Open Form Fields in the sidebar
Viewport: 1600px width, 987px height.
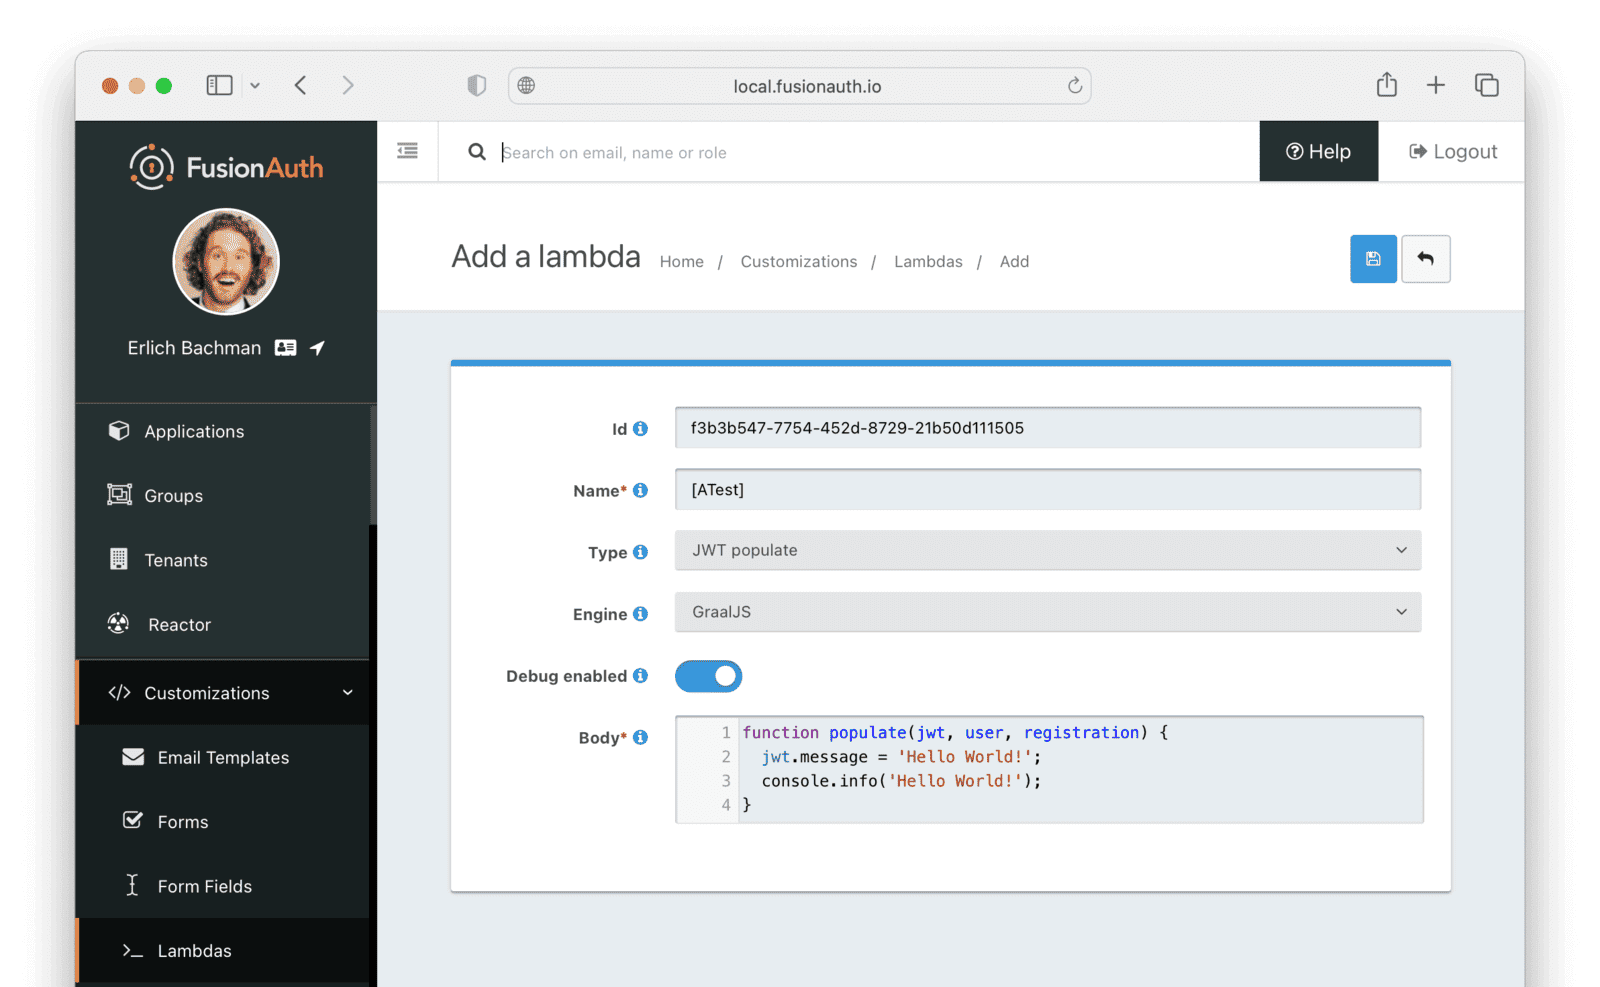pos(223,887)
